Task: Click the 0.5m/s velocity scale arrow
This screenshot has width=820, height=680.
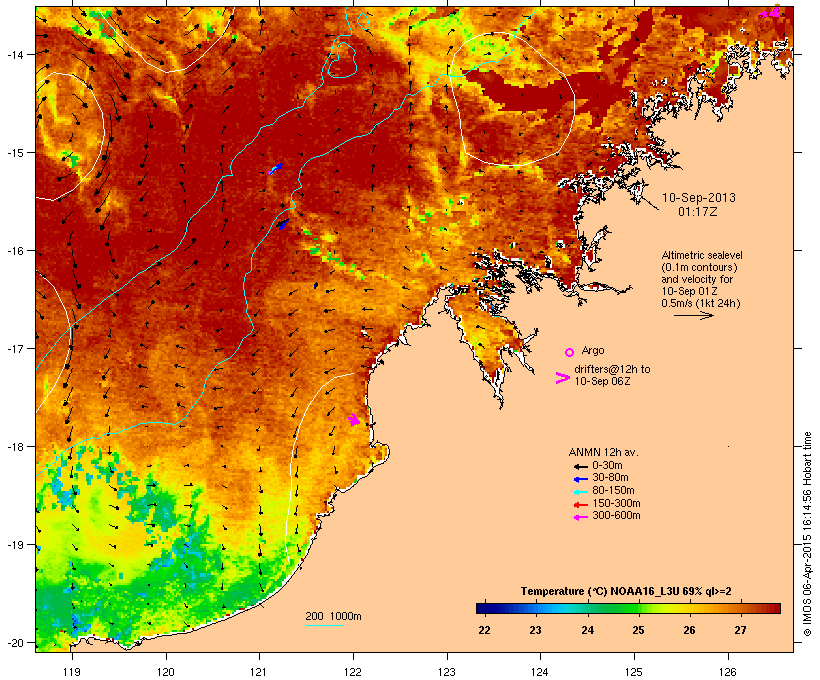Action: [694, 315]
